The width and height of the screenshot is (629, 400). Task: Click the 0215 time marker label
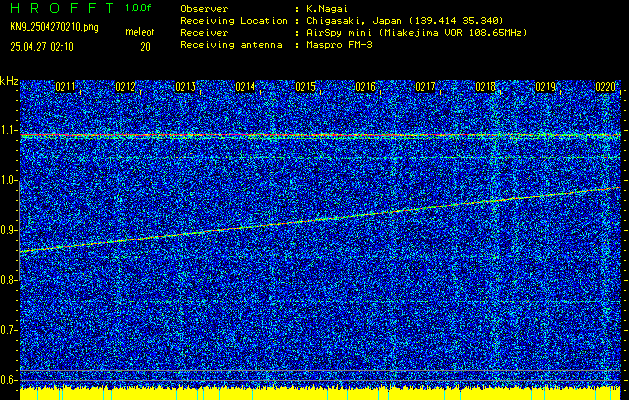tap(305, 87)
